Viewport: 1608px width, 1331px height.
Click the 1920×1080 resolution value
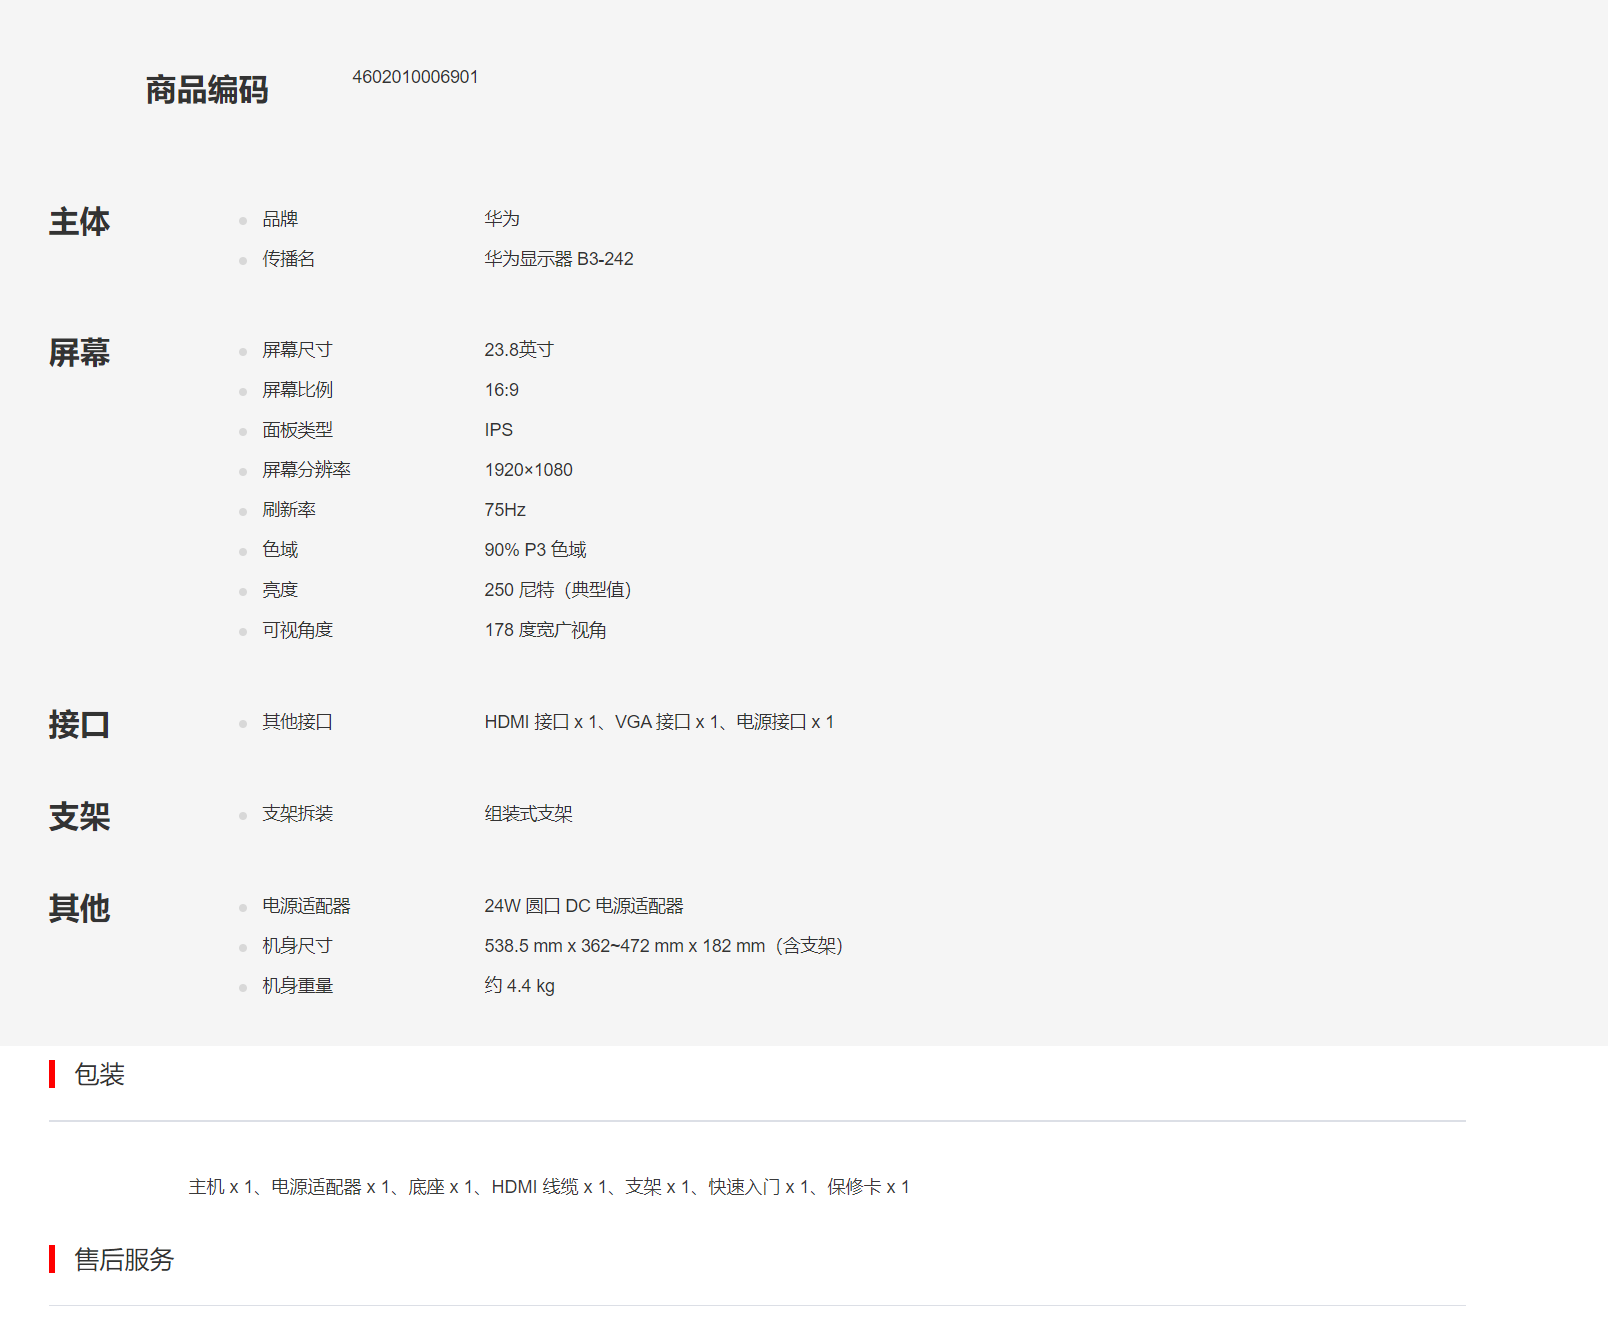[528, 470]
